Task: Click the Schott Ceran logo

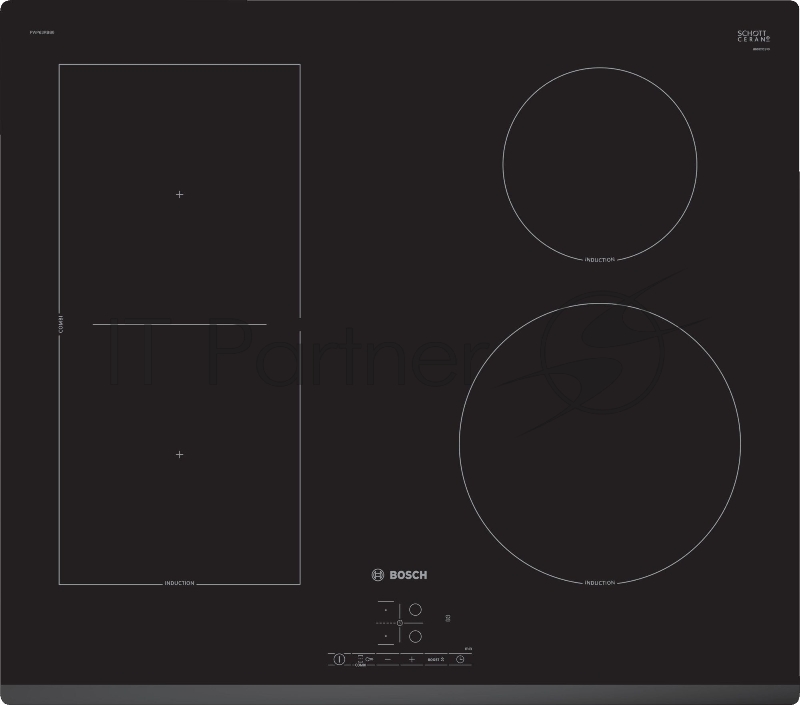Action: pos(751,38)
